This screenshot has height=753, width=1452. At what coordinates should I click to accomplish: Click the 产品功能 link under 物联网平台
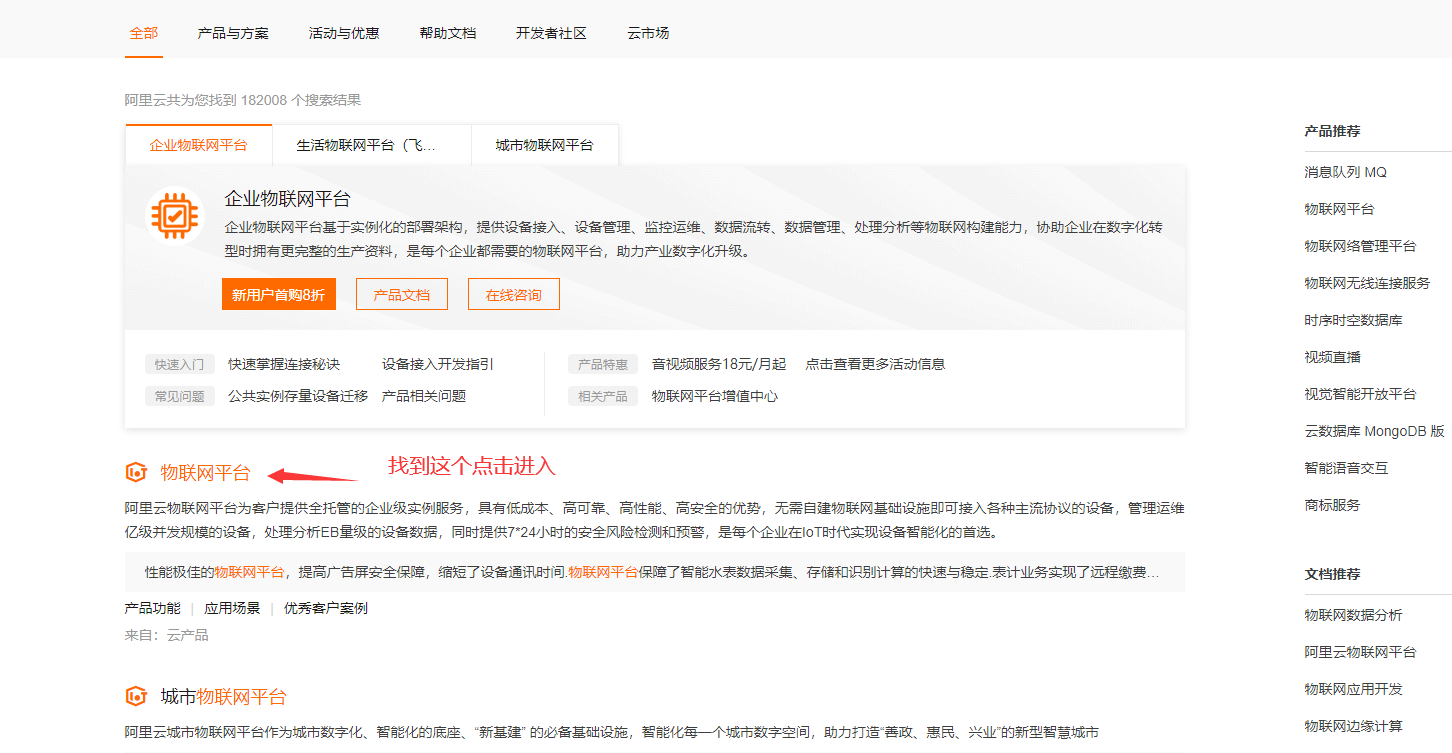point(153,608)
